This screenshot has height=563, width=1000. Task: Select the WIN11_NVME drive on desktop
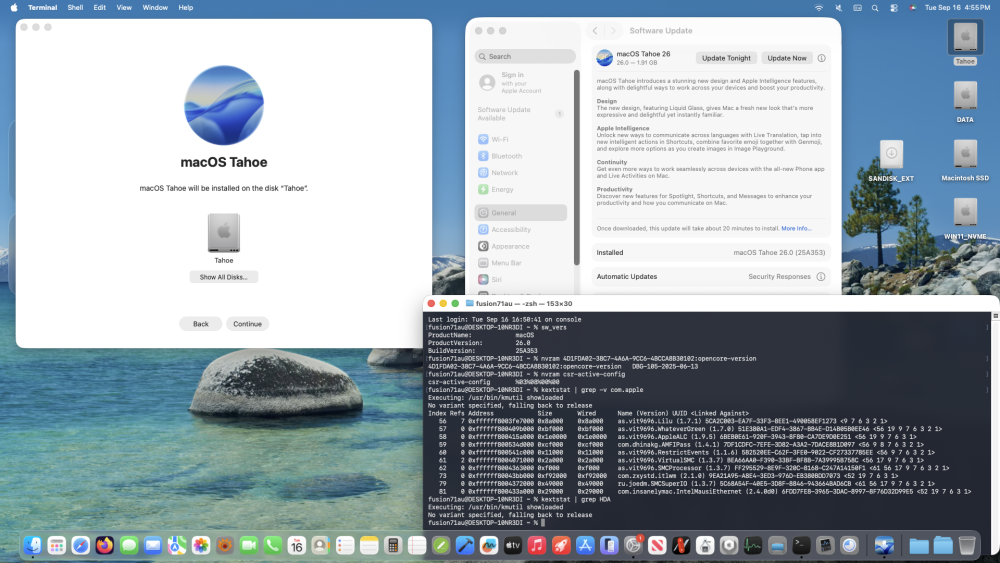[965, 219]
